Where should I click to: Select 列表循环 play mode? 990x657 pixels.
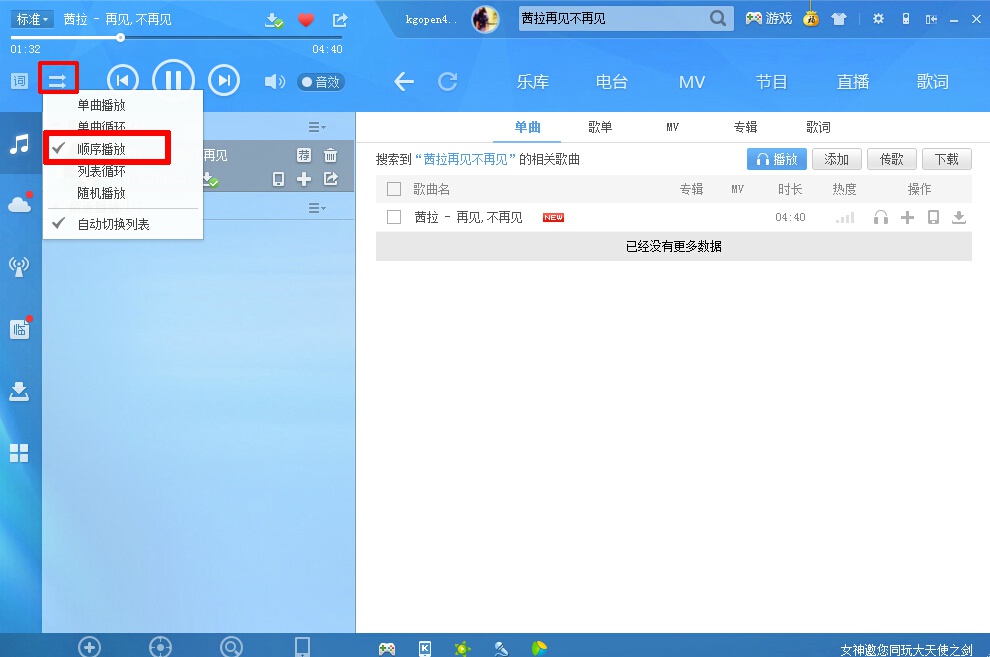(101, 171)
